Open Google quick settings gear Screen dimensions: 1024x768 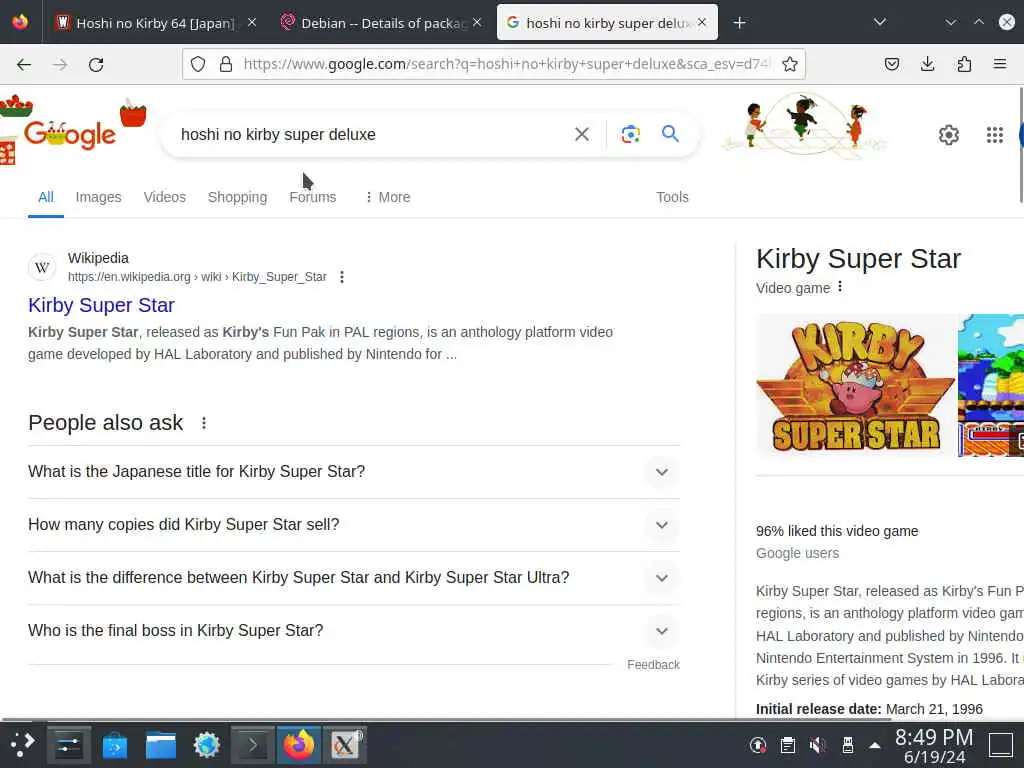click(948, 135)
